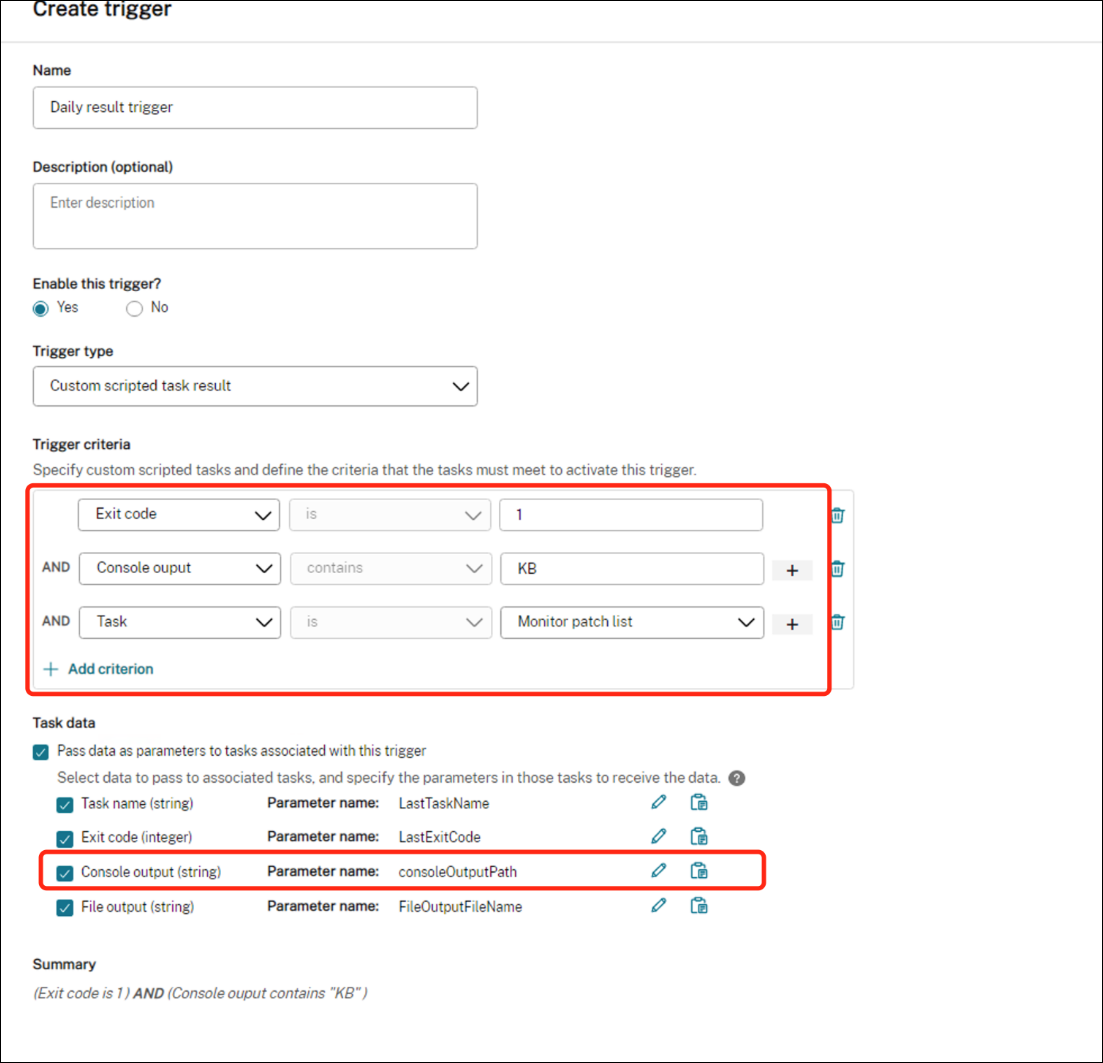Delete the Console output criterion row
The image size is (1103, 1063).
(838, 569)
